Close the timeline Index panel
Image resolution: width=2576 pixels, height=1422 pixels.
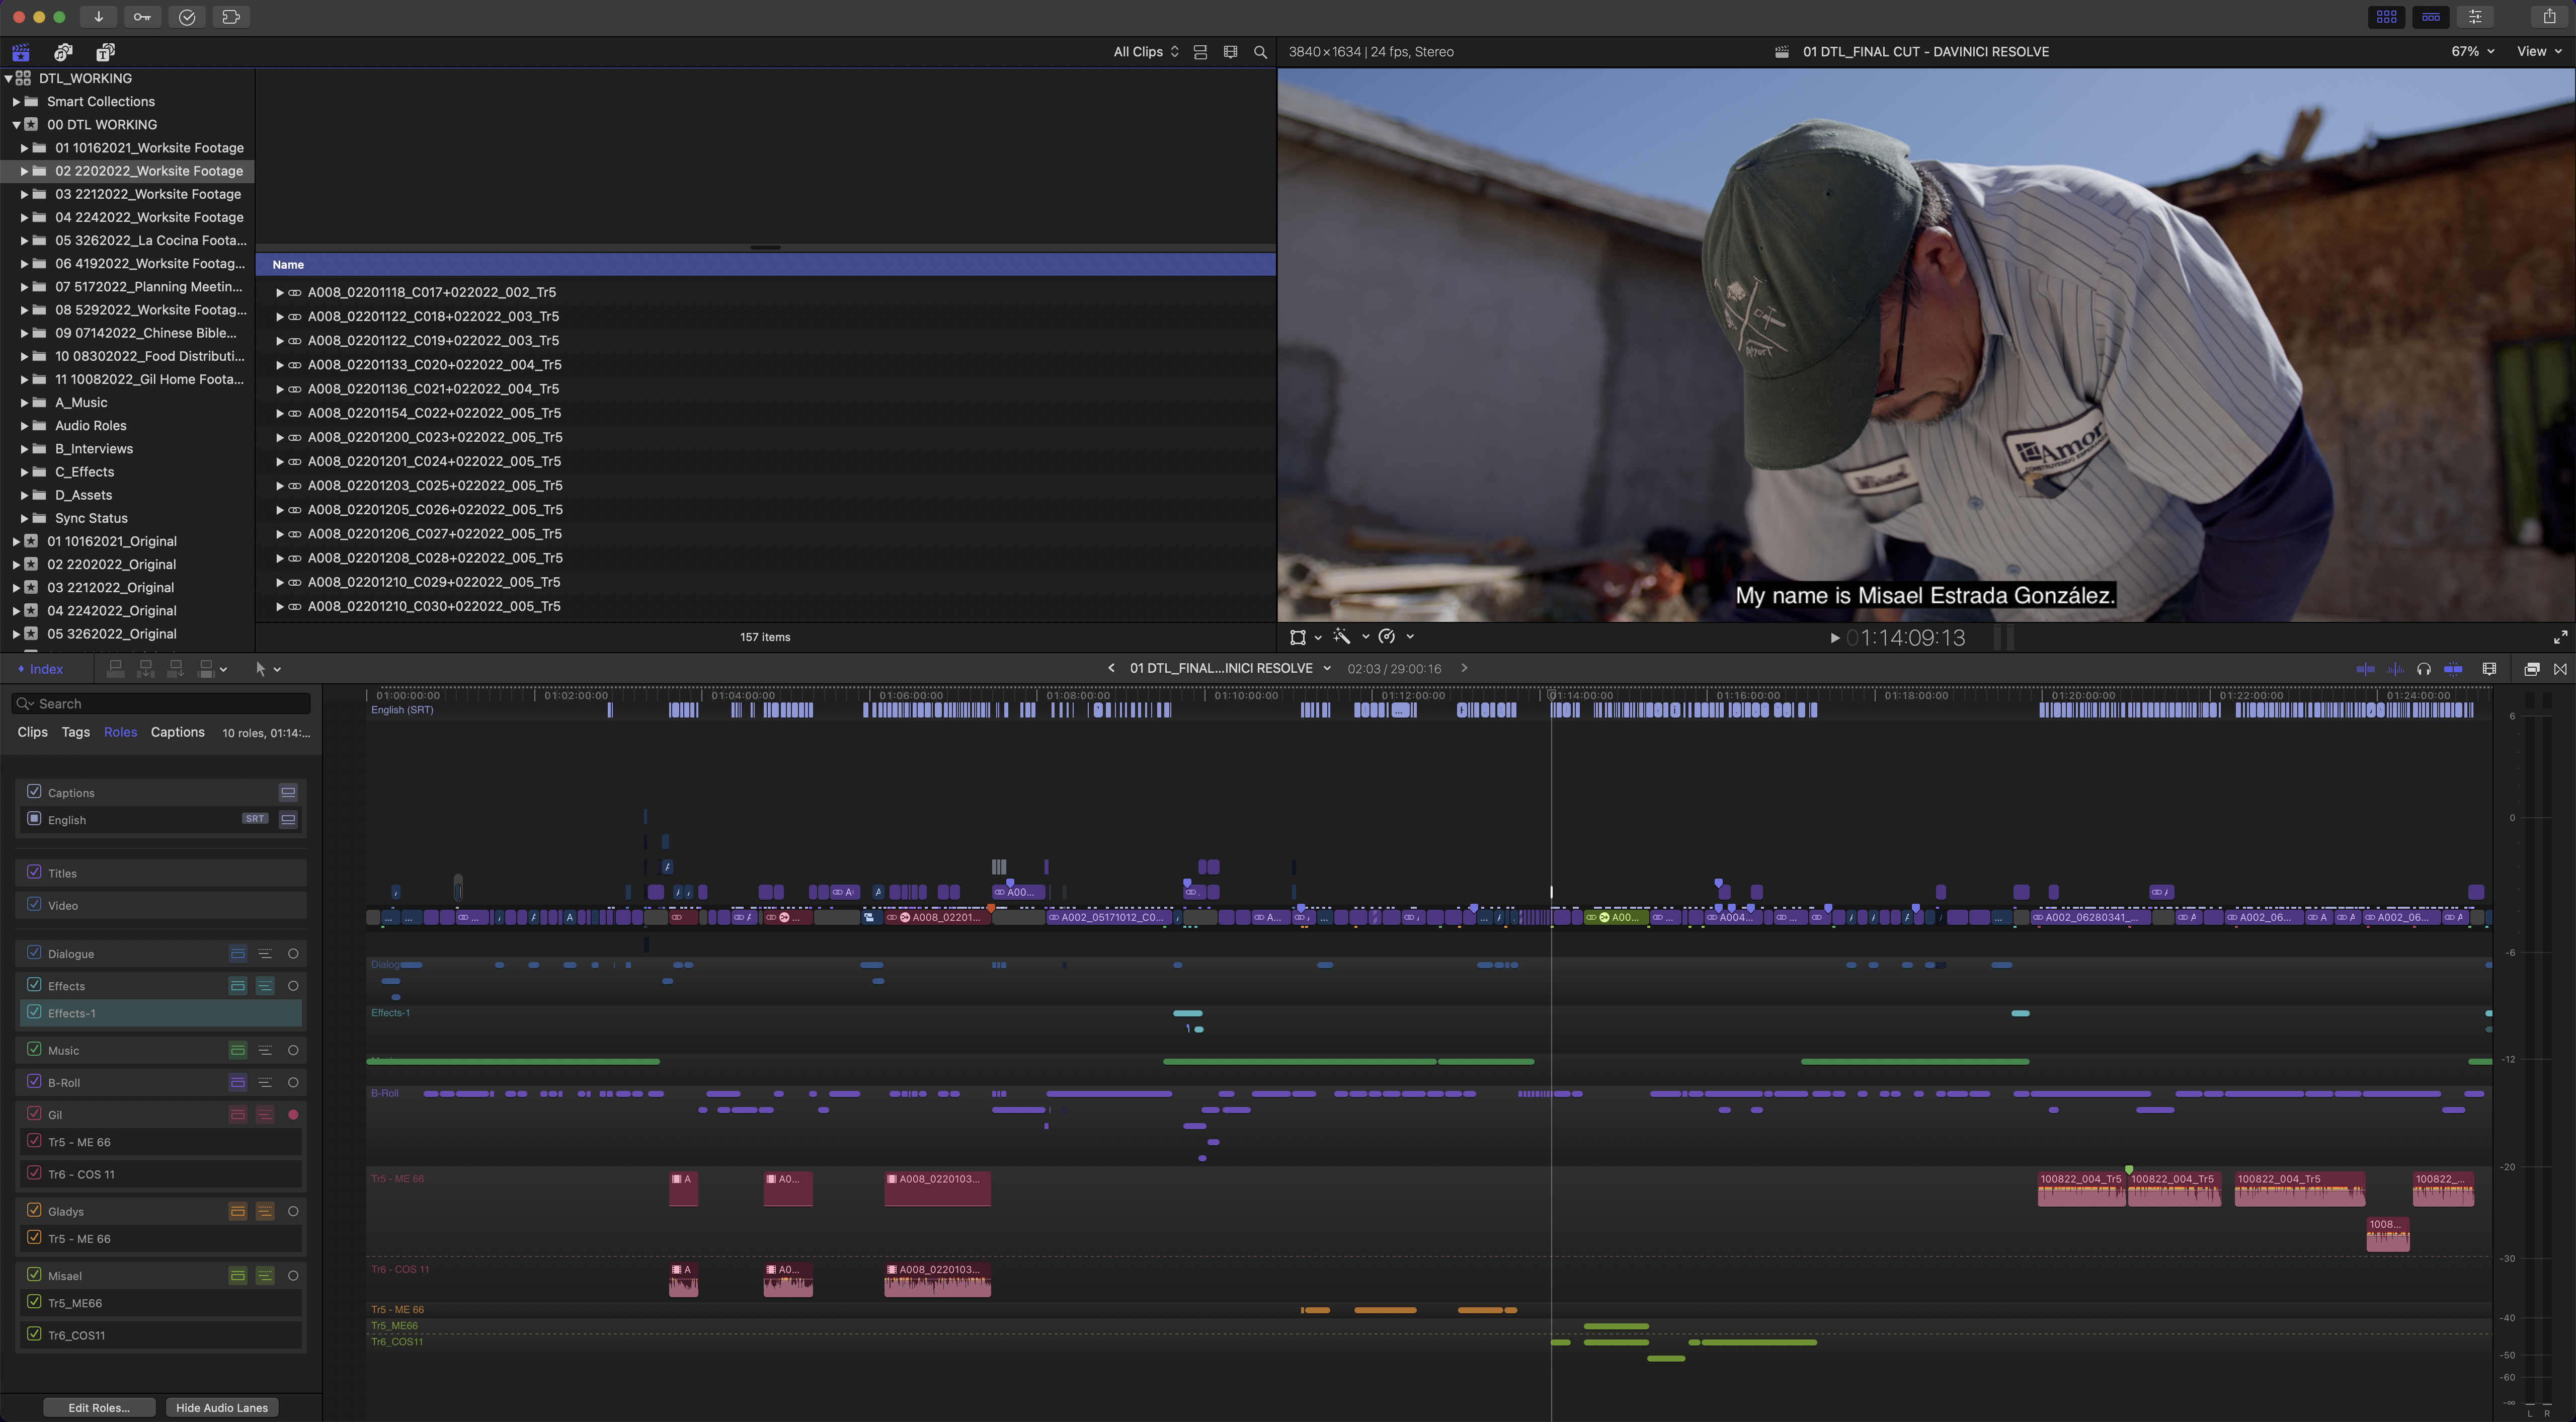pos(40,669)
